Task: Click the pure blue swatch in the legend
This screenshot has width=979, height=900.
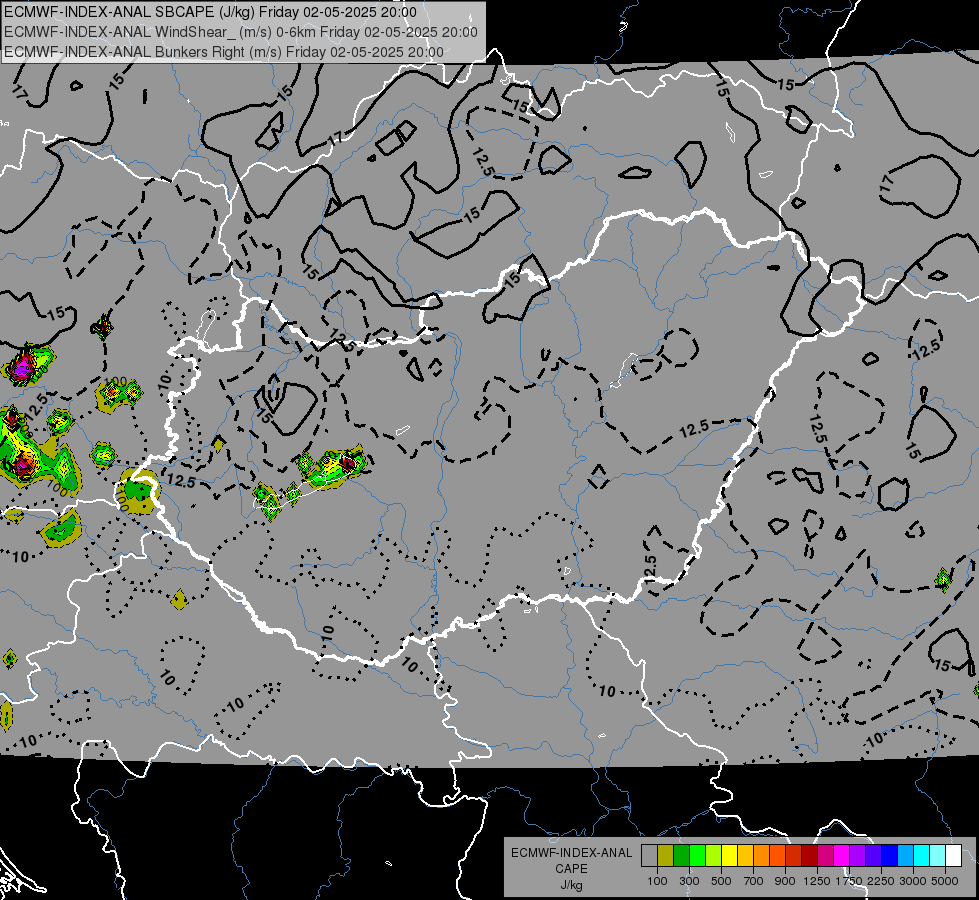Action: pos(890,855)
